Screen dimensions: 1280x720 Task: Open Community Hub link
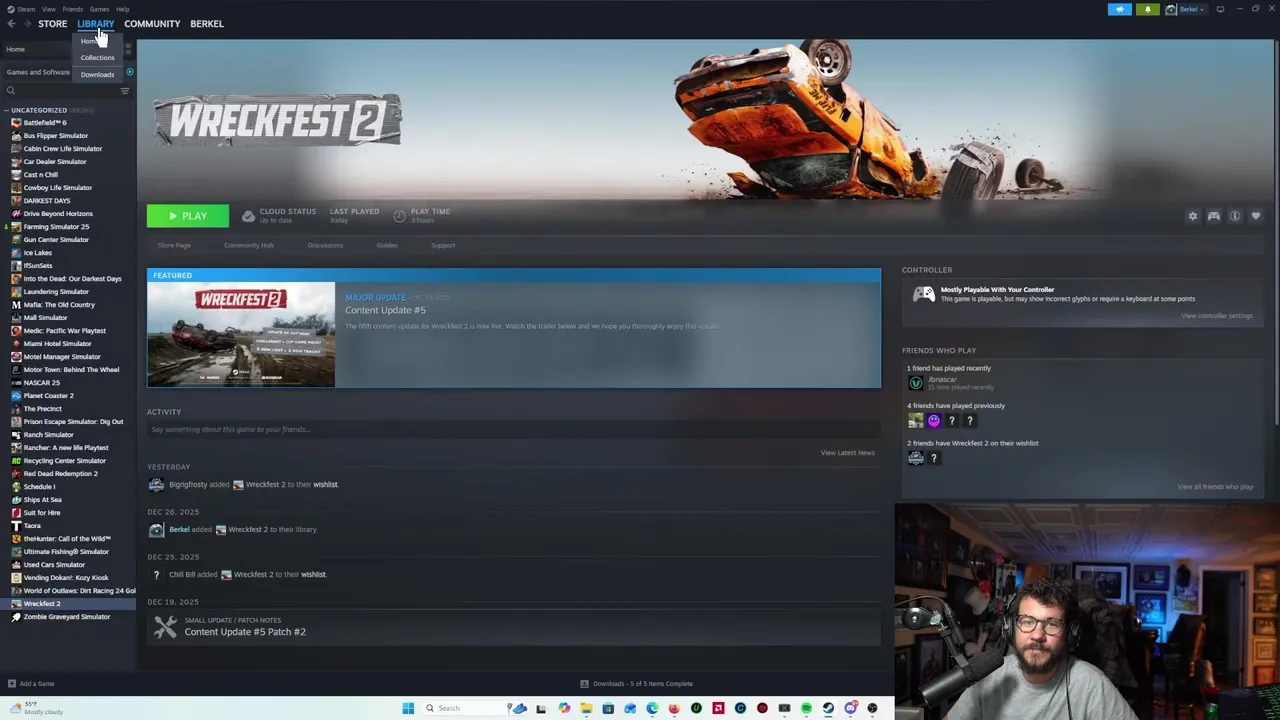pos(249,245)
